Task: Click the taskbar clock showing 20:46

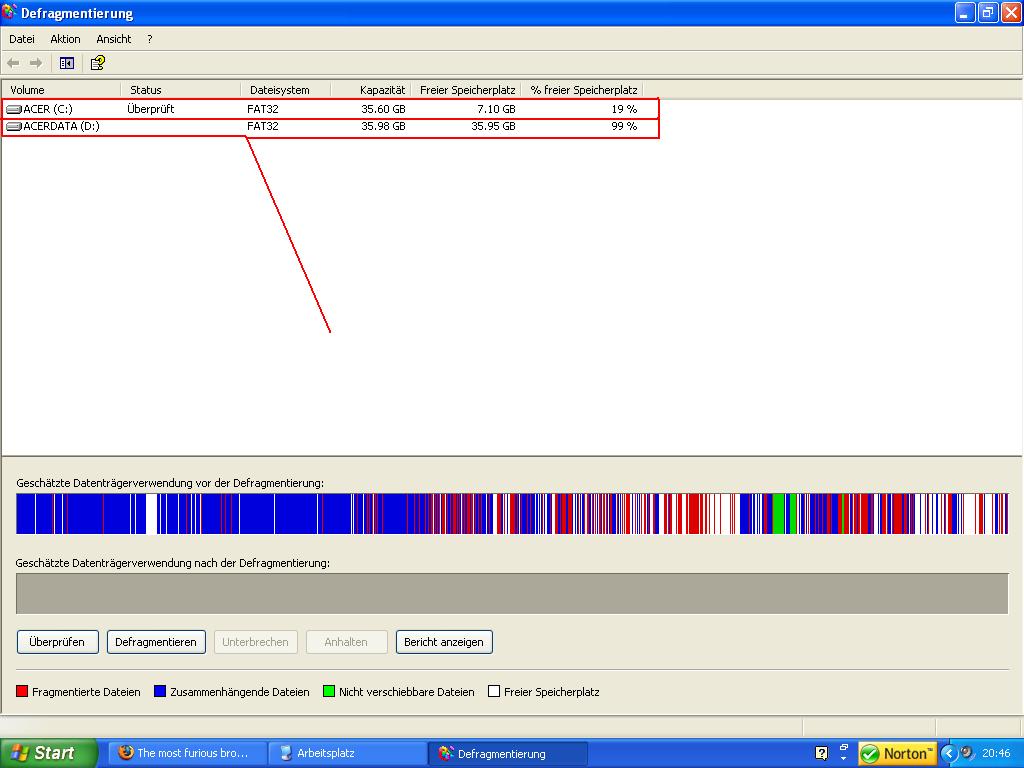Action: click(x=996, y=754)
